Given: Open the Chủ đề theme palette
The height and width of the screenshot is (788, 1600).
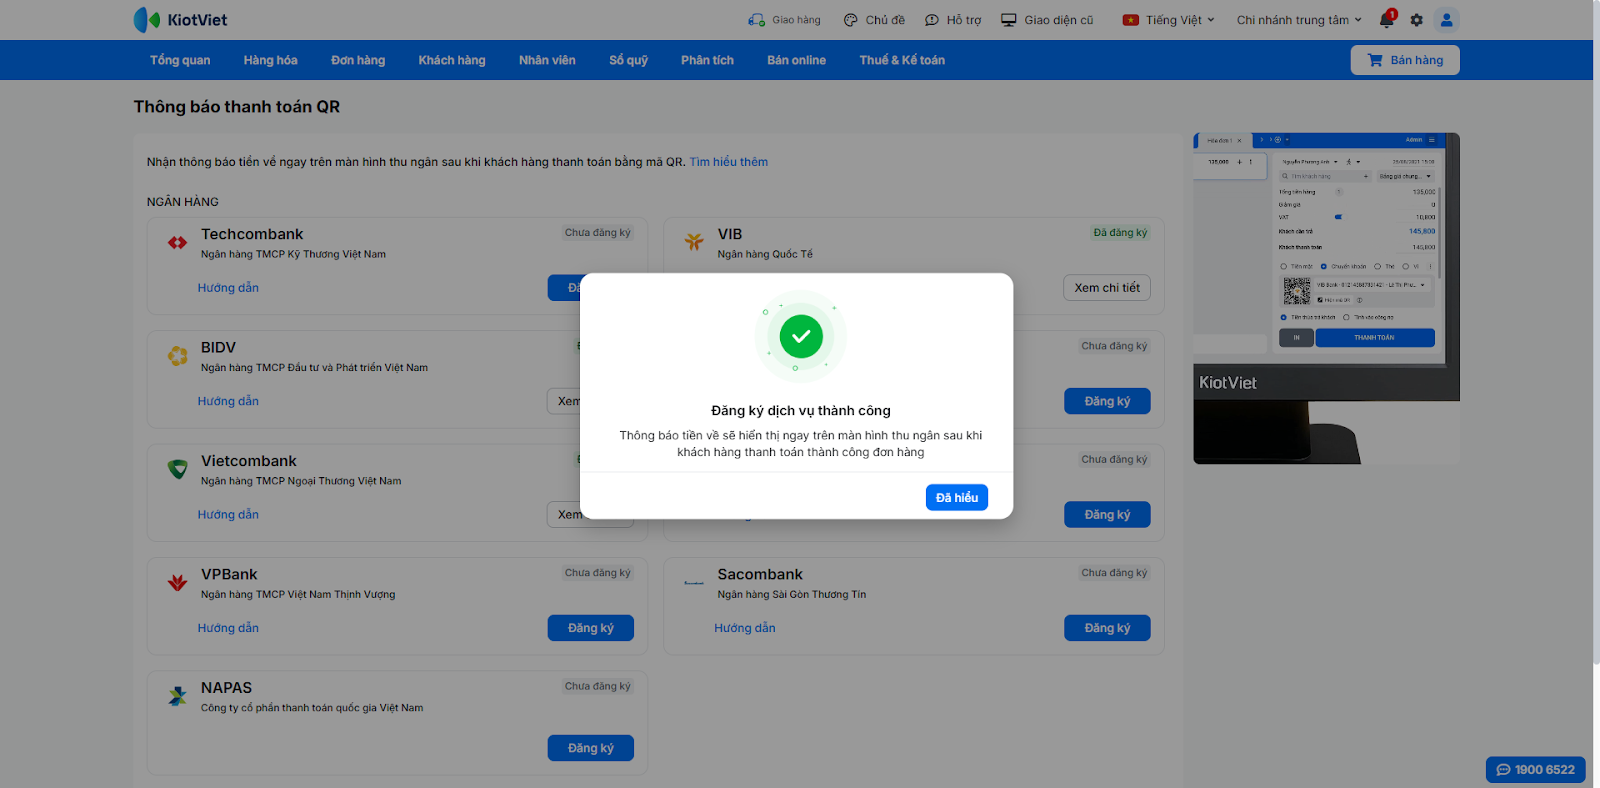Looking at the screenshot, I should tap(851, 20).
